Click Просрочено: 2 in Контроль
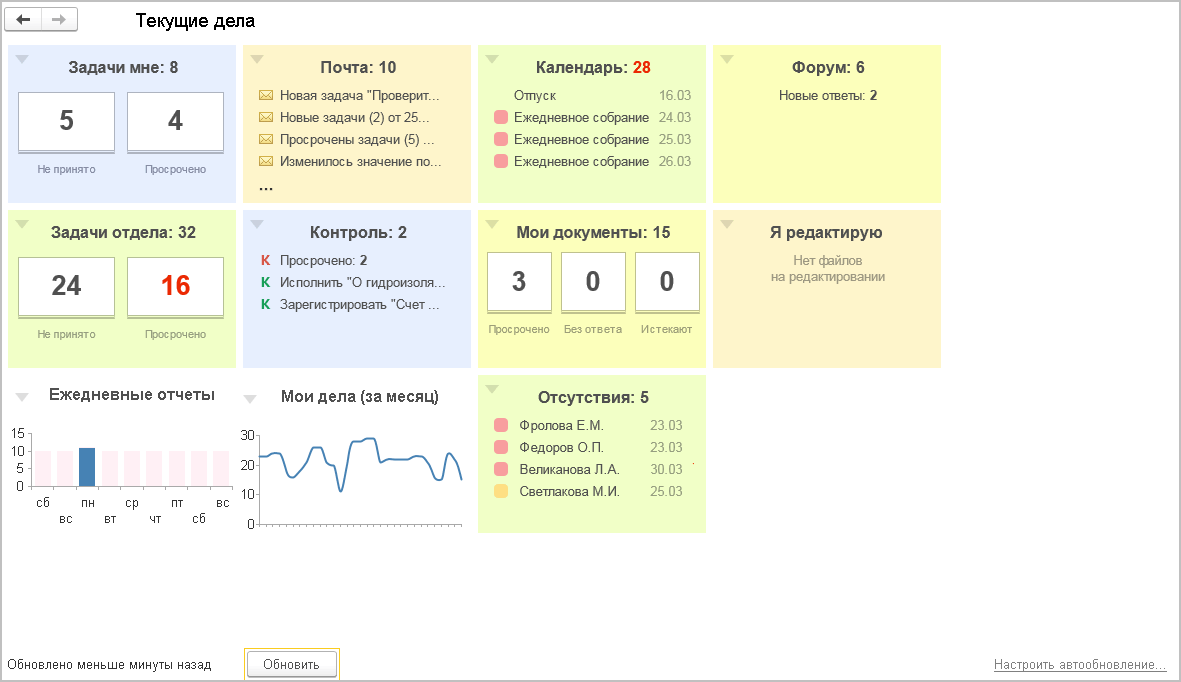Image resolution: width=1181 pixels, height=682 pixels. [x=323, y=261]
